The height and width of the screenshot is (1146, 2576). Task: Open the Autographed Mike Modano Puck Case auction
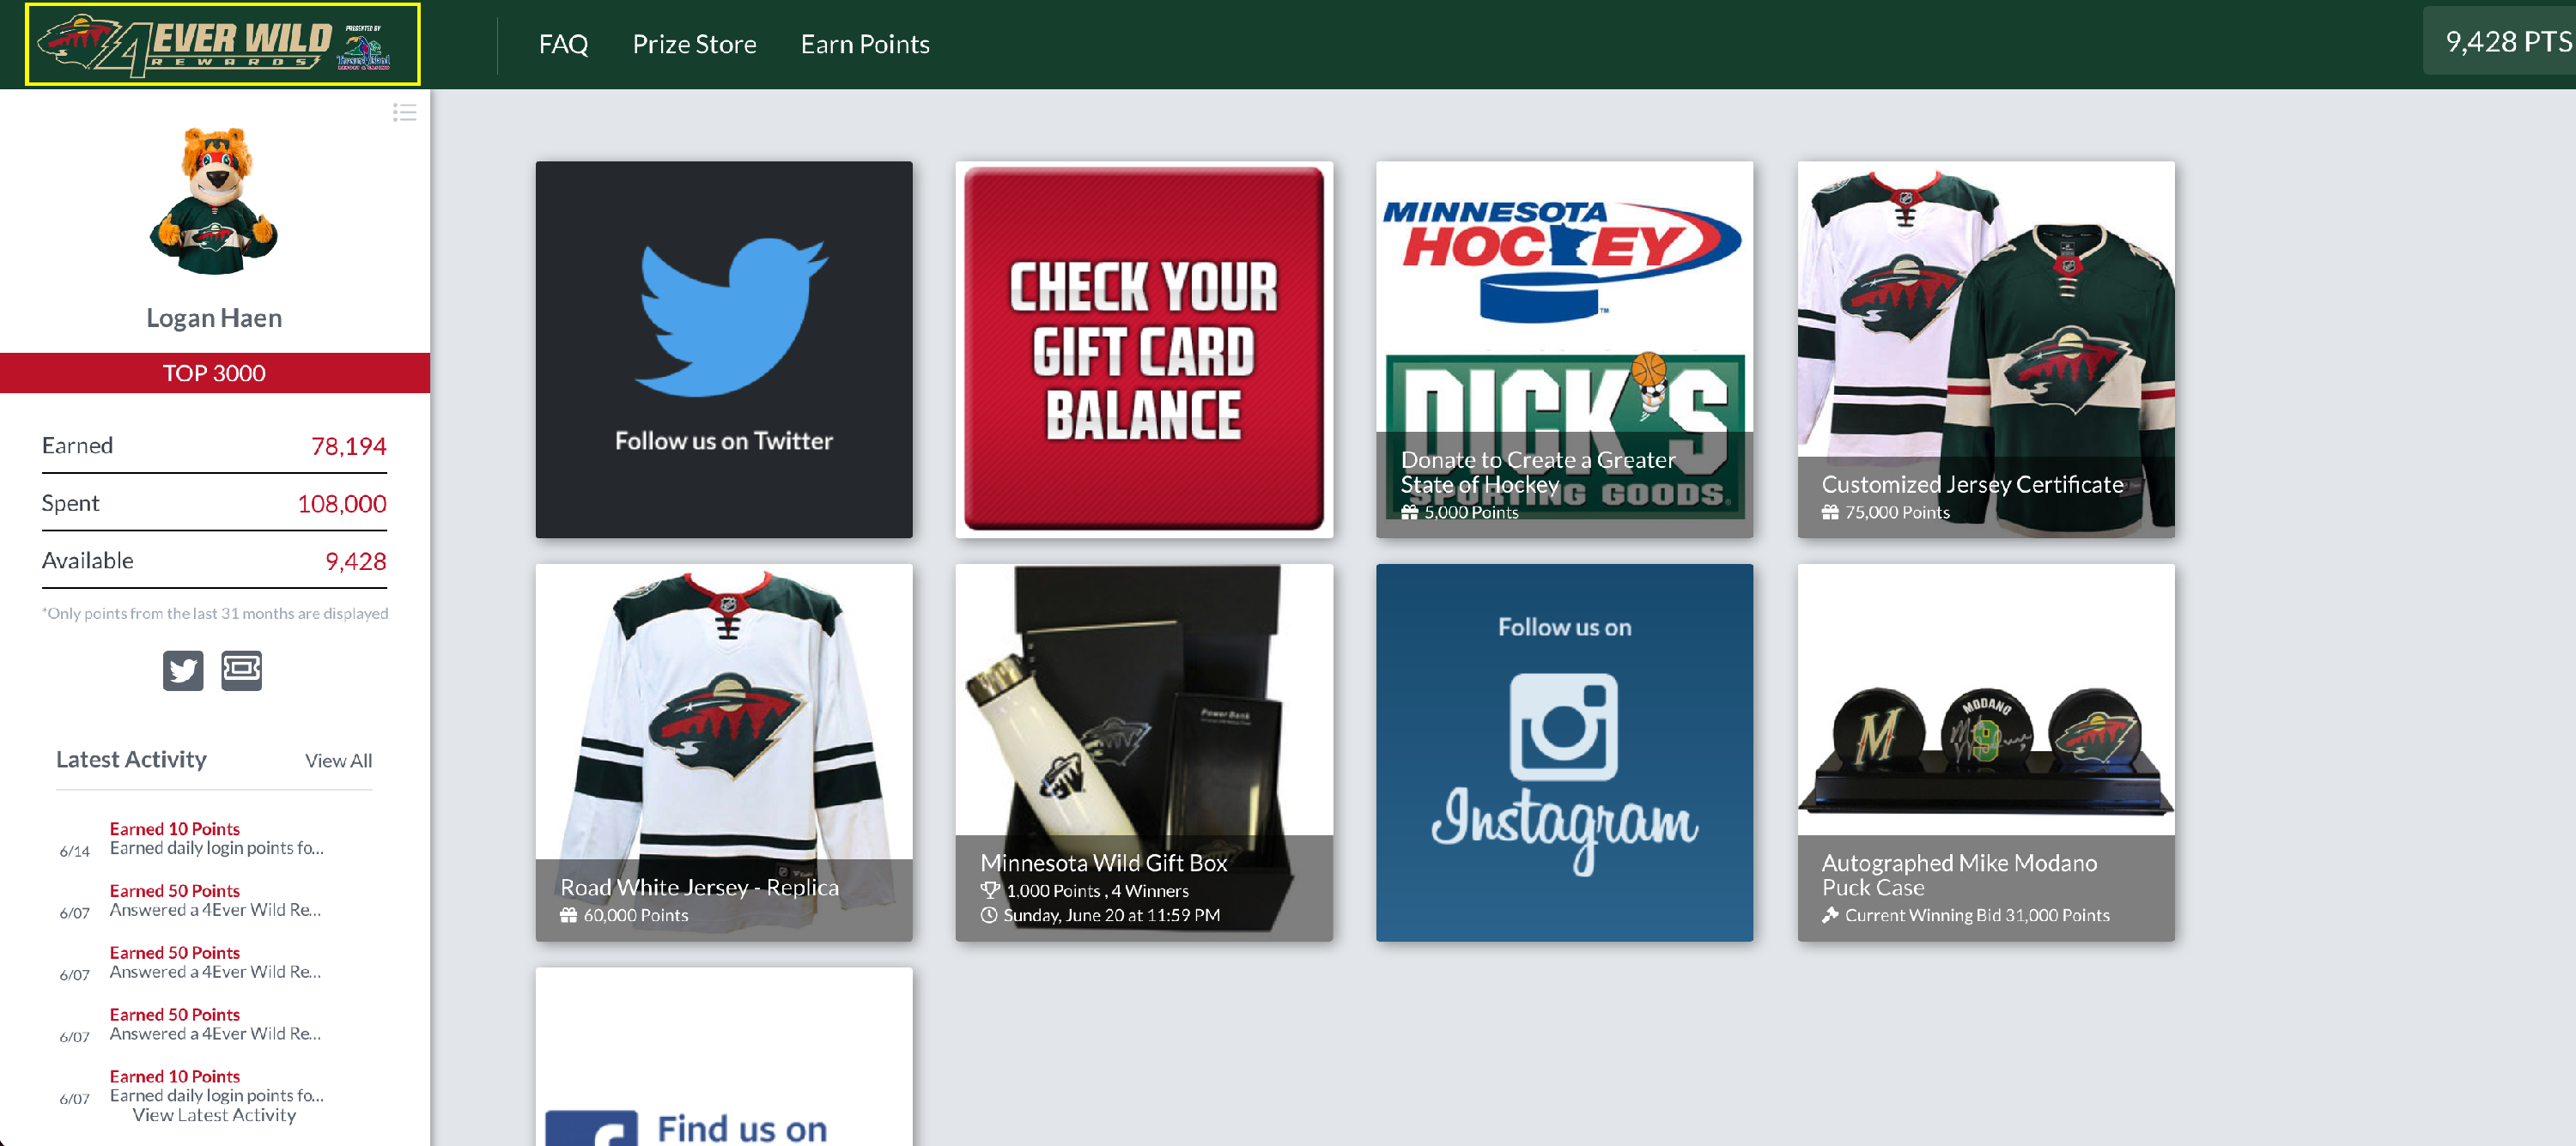(x=1985, y=752)
